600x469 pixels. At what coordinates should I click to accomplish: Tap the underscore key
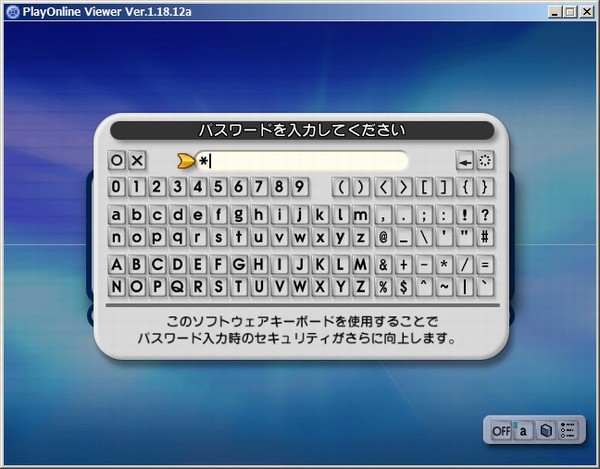click(x=403, y=237)
